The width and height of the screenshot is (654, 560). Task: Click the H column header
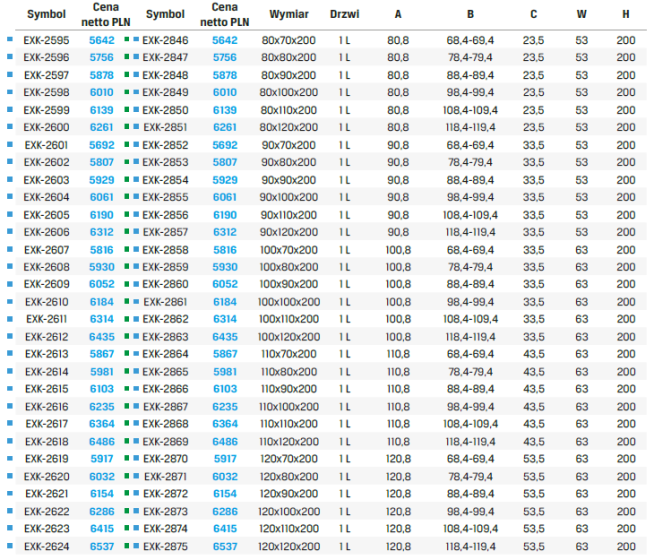pos(626,15)
